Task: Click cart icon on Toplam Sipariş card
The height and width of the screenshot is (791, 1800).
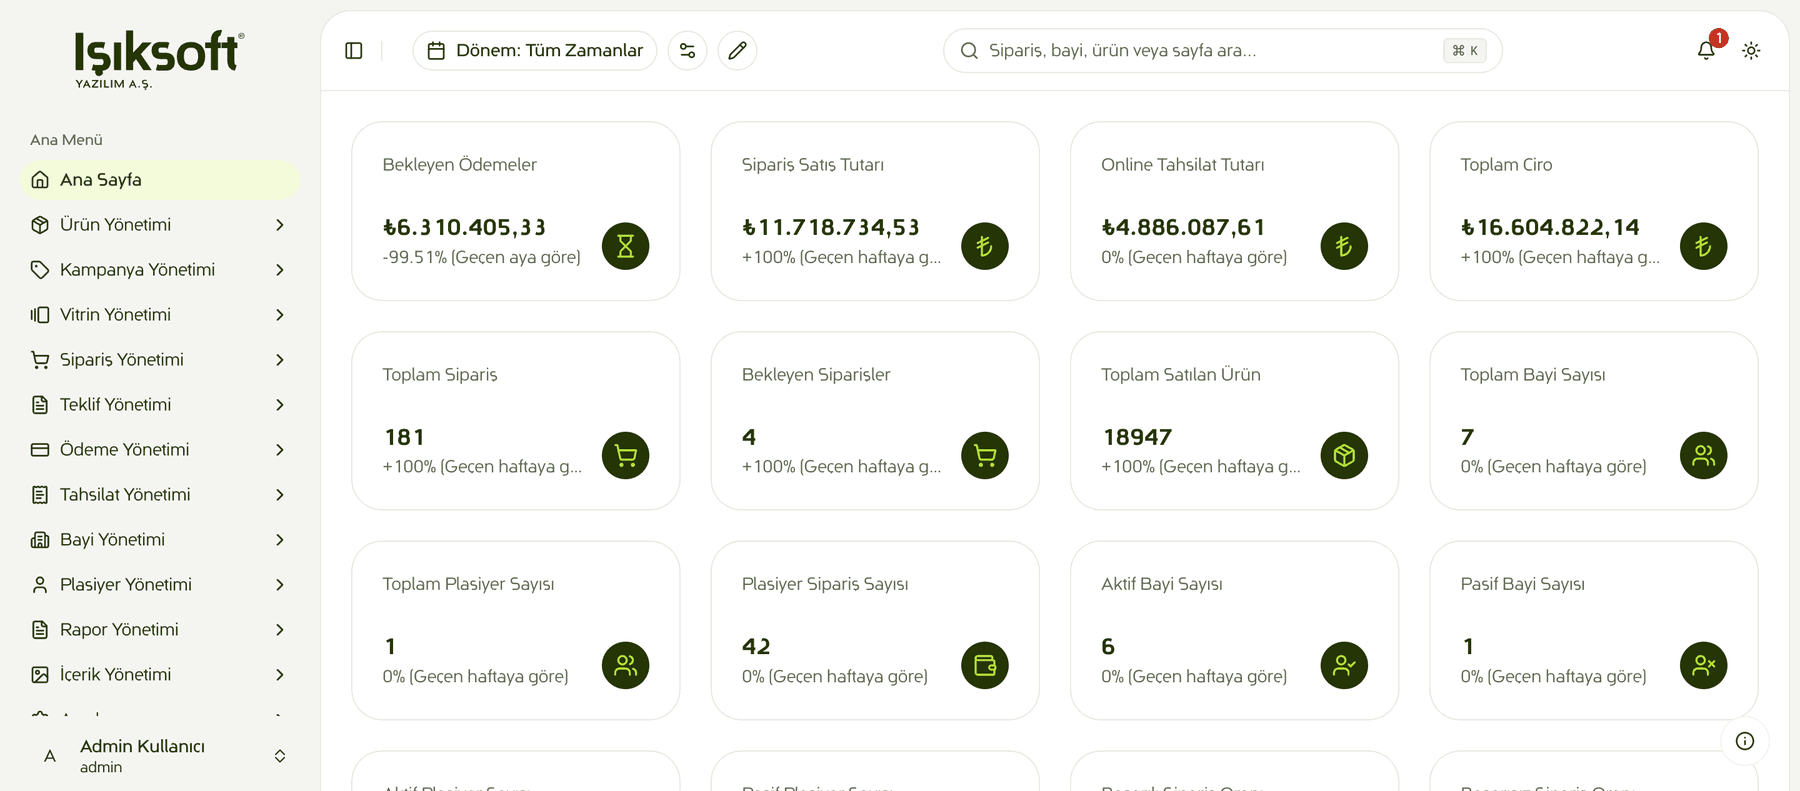Action: 626,456
